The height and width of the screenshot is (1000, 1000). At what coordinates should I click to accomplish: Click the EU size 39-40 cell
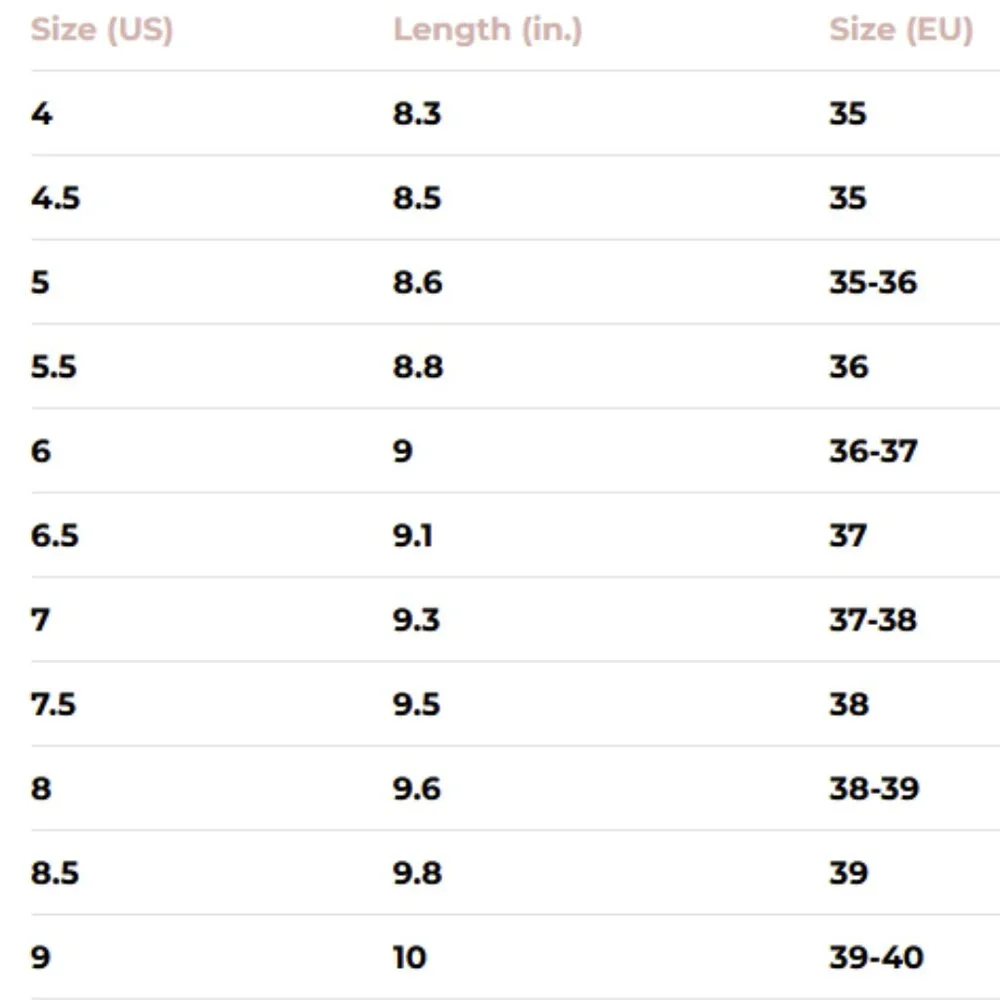876,957
